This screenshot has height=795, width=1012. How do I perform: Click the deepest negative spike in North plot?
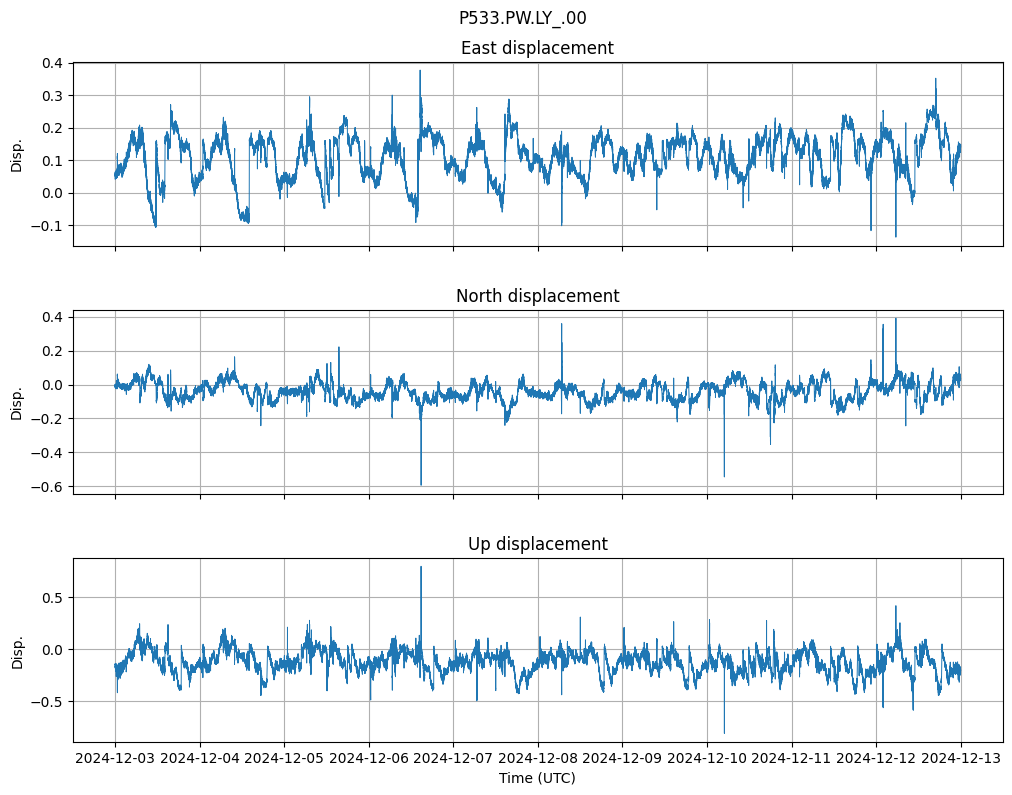coord(421,485)
